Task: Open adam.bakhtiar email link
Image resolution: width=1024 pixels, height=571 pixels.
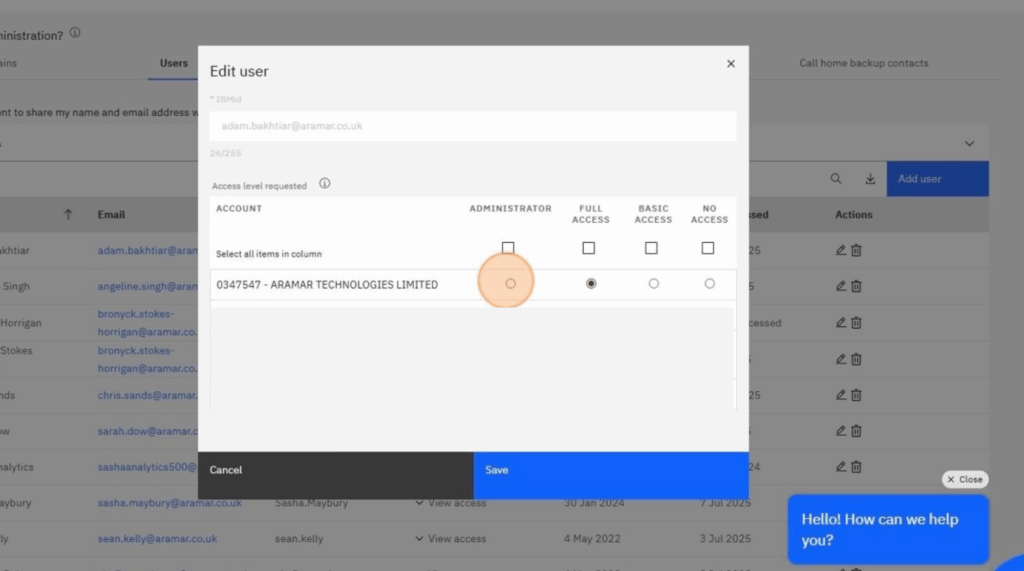Action: click(148, 250)
